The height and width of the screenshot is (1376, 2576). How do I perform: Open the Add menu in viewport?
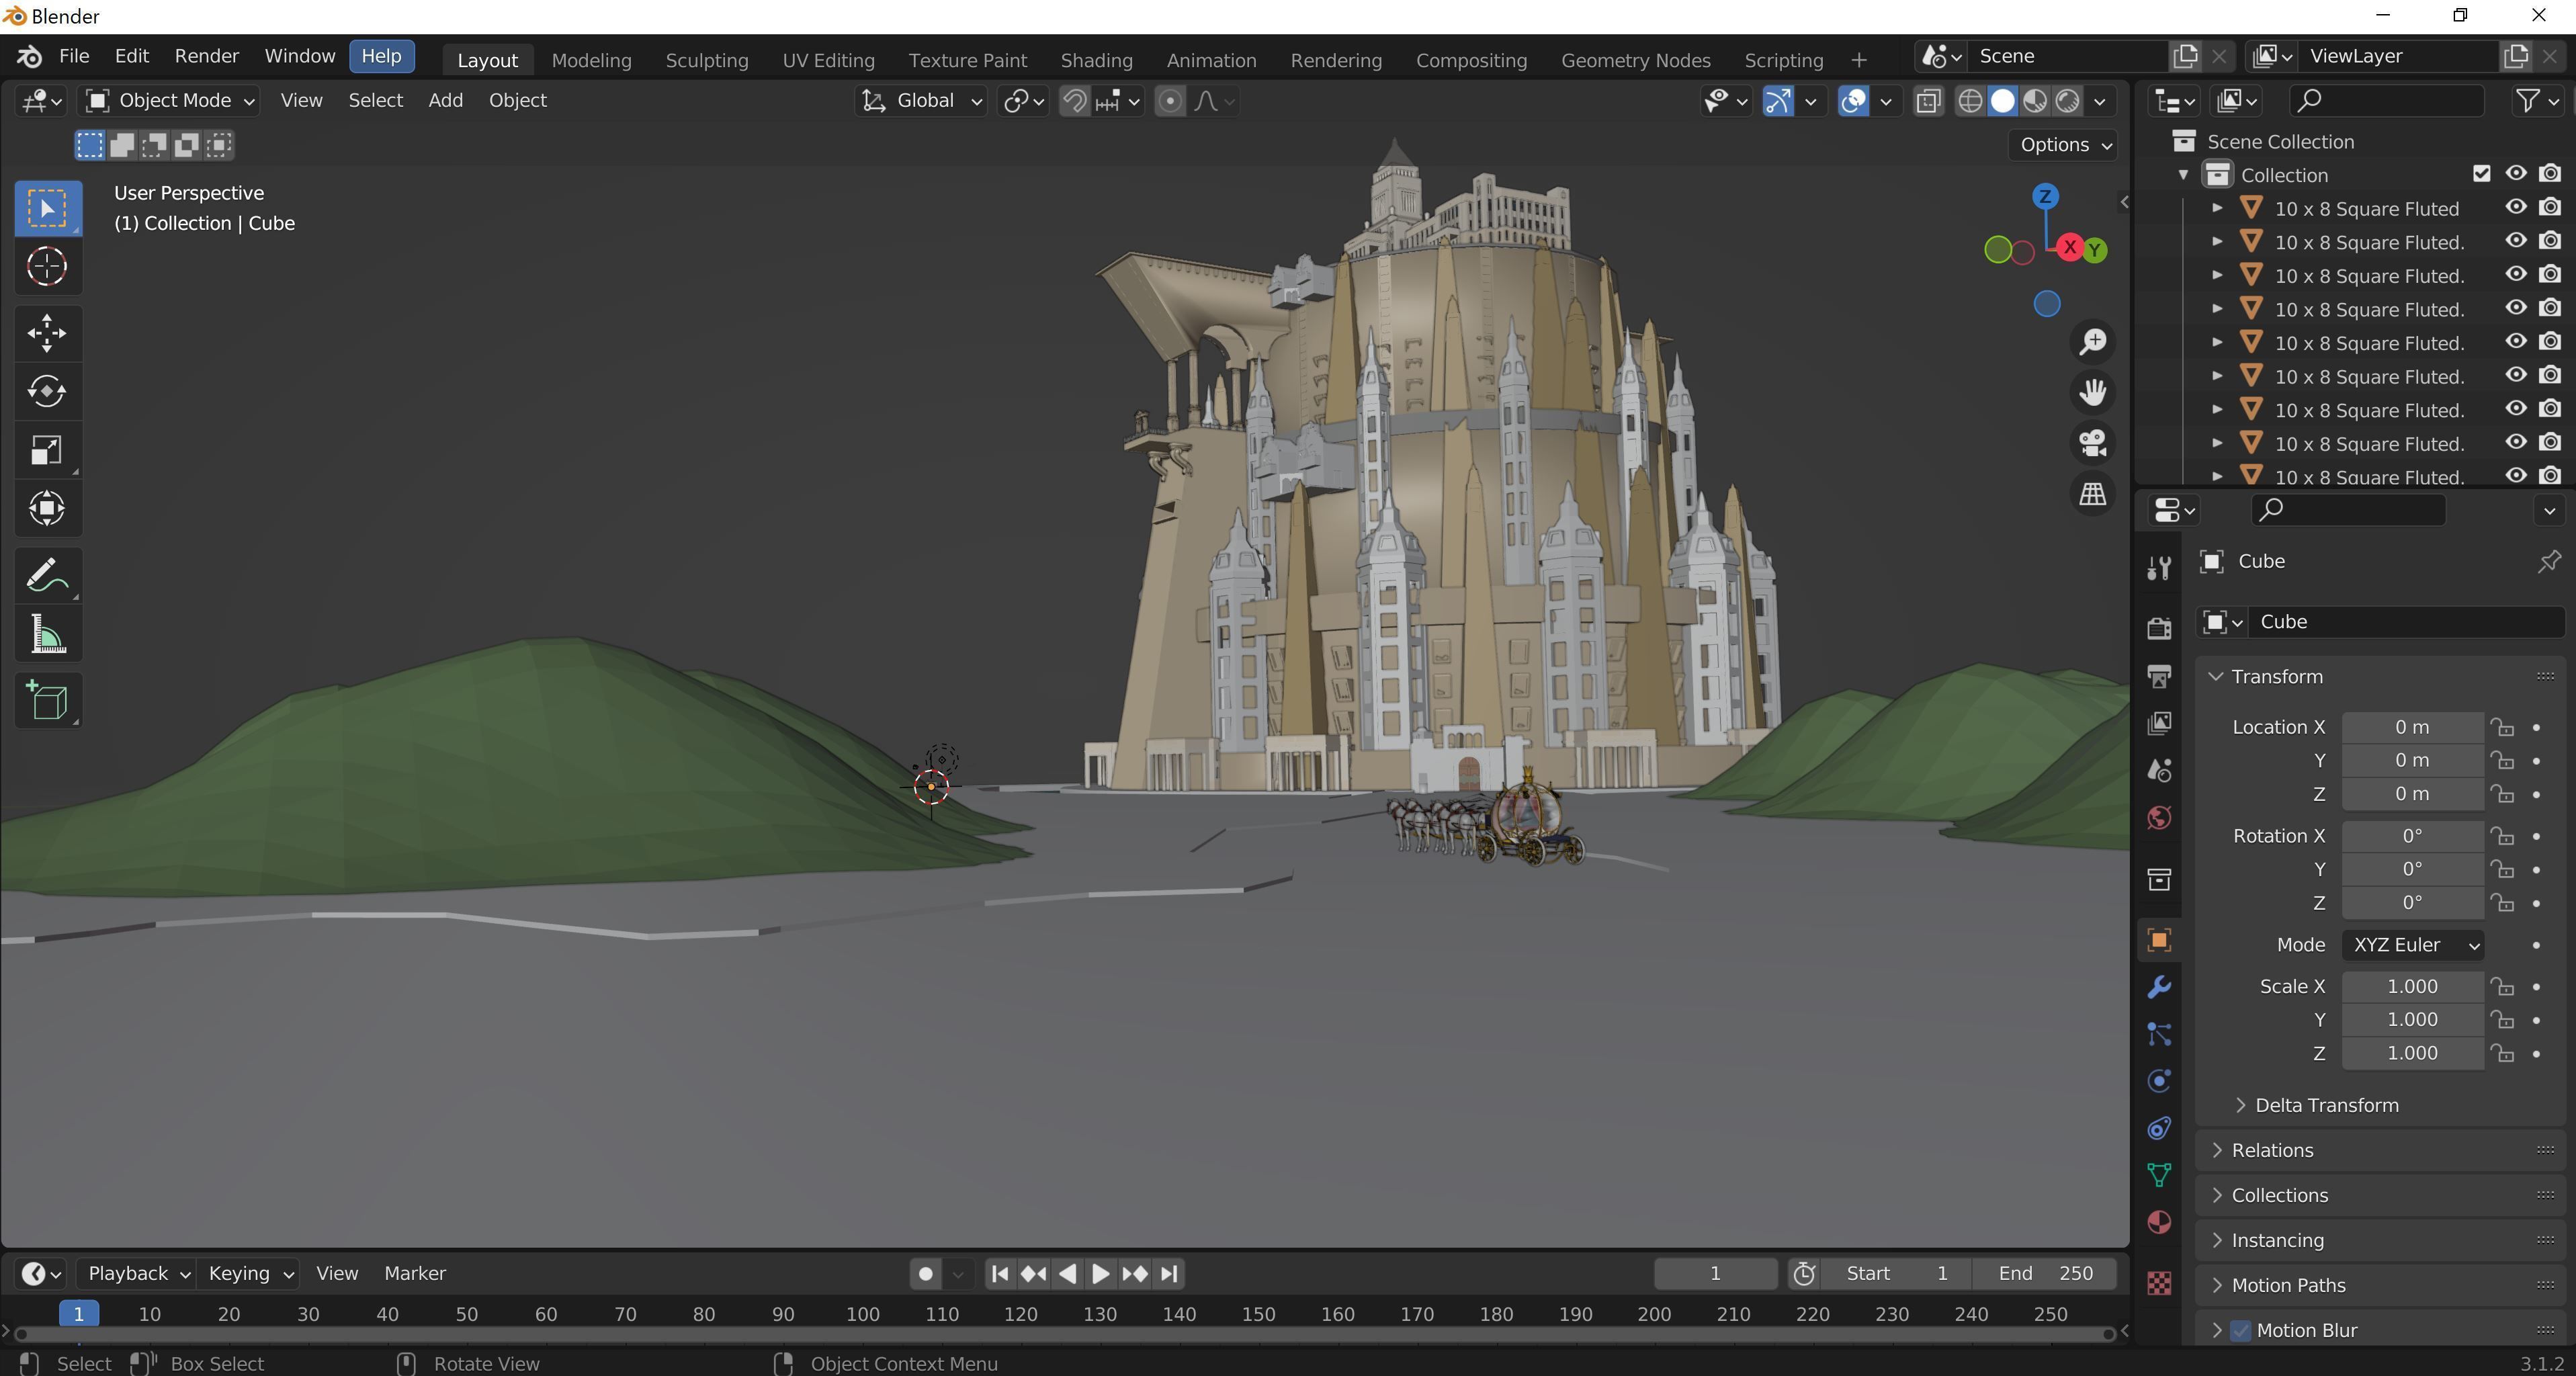445,101
